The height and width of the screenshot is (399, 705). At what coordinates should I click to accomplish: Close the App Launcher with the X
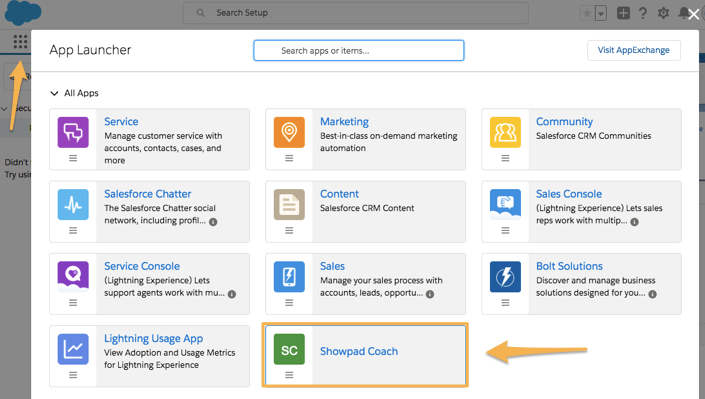(694, 14)
